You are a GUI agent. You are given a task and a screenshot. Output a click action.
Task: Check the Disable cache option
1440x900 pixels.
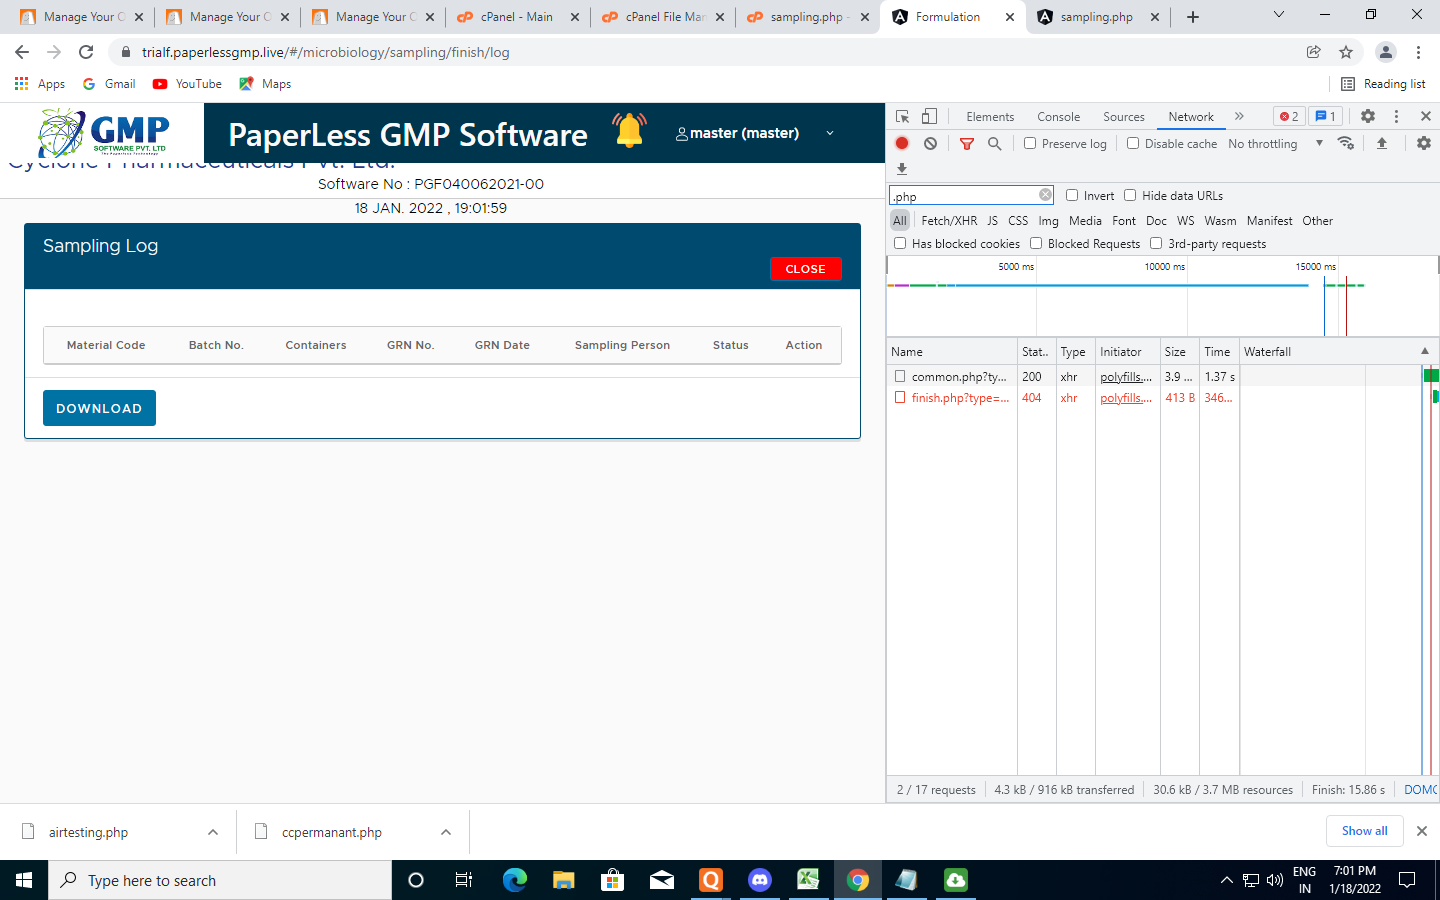[1133, 143]
